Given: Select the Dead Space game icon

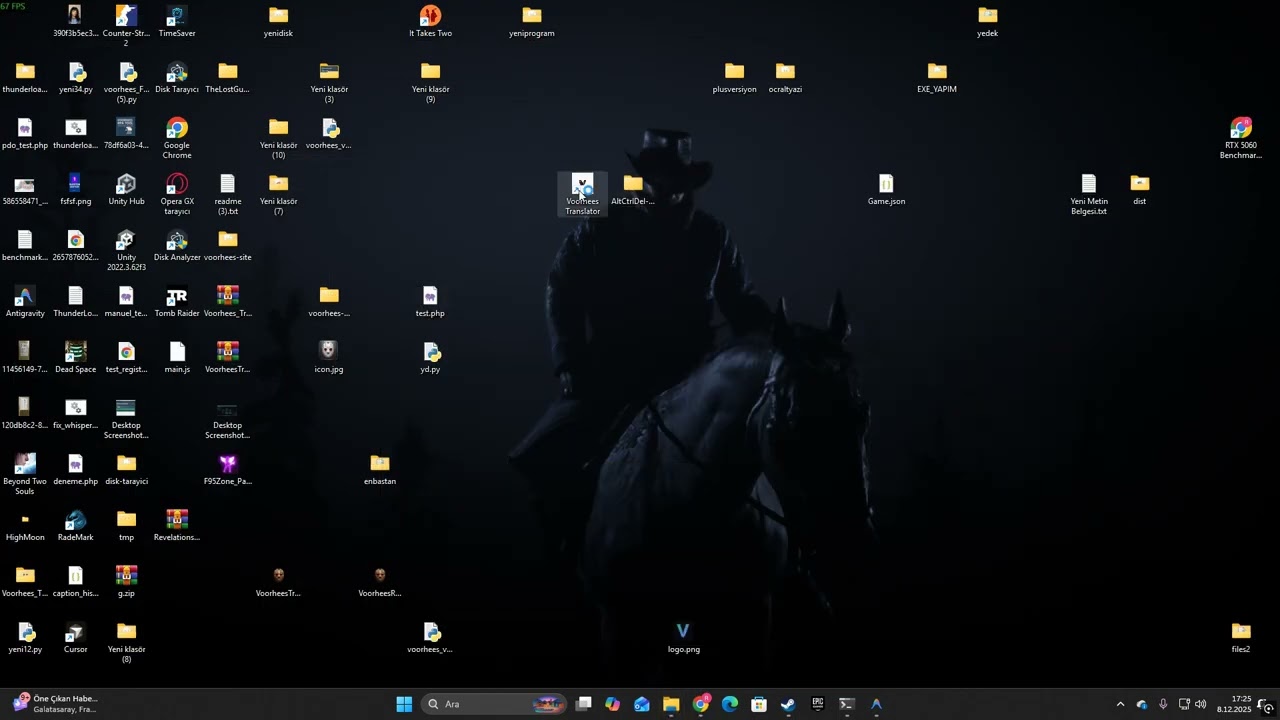Looking at the screenshot, I should [76, 358].
